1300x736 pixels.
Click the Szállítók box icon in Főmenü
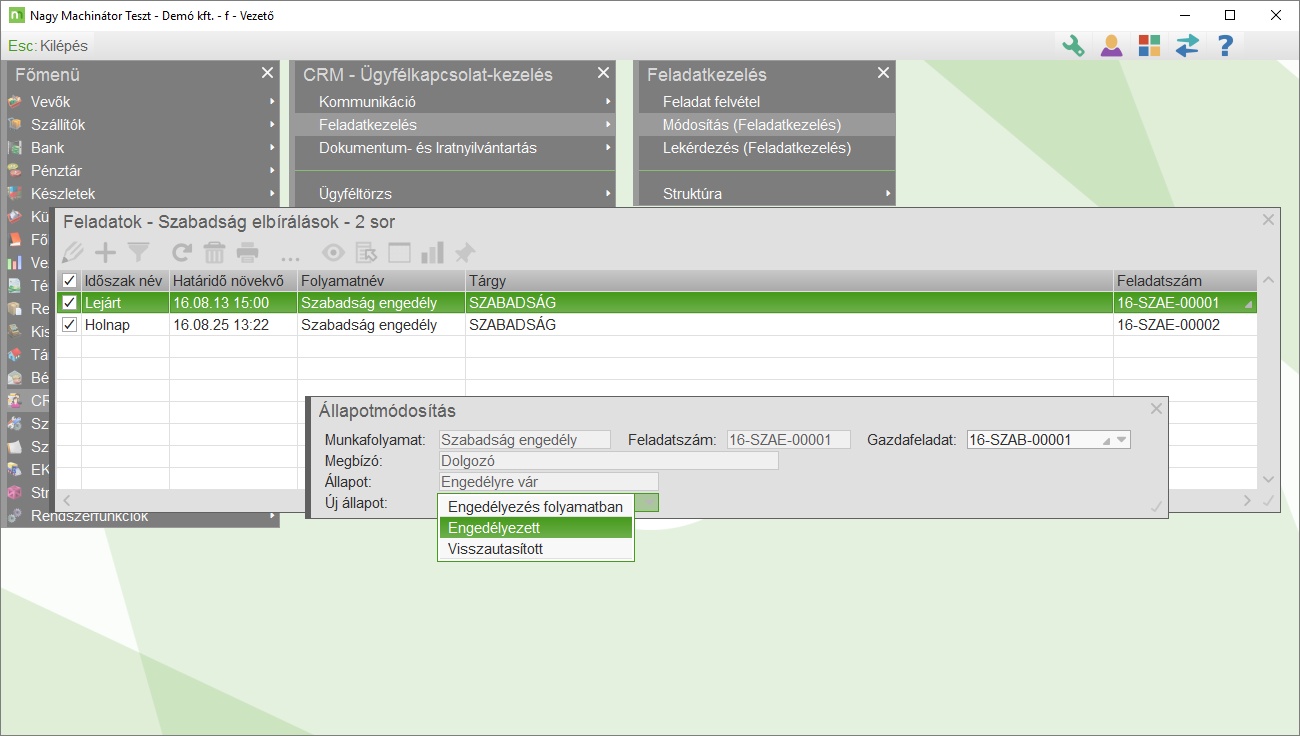tap(15, 125)
